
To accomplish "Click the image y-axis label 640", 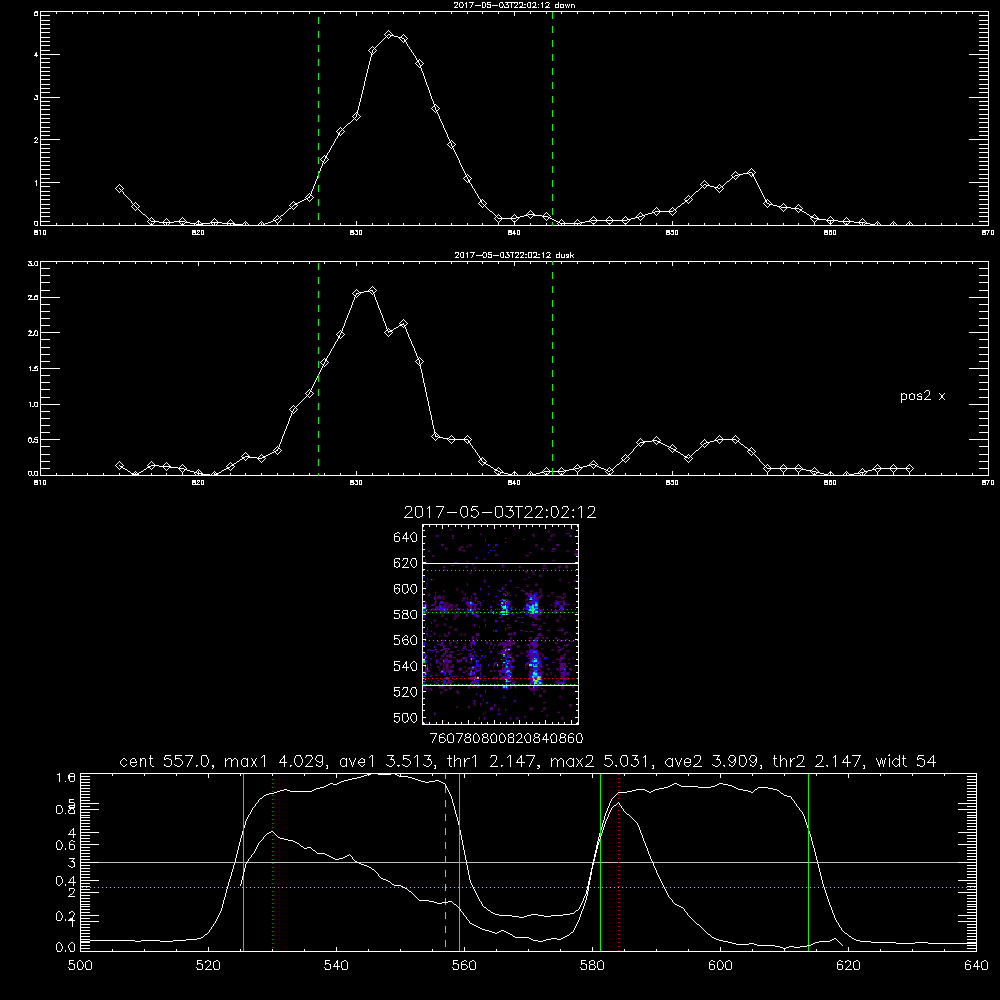I will coord(405,538).
